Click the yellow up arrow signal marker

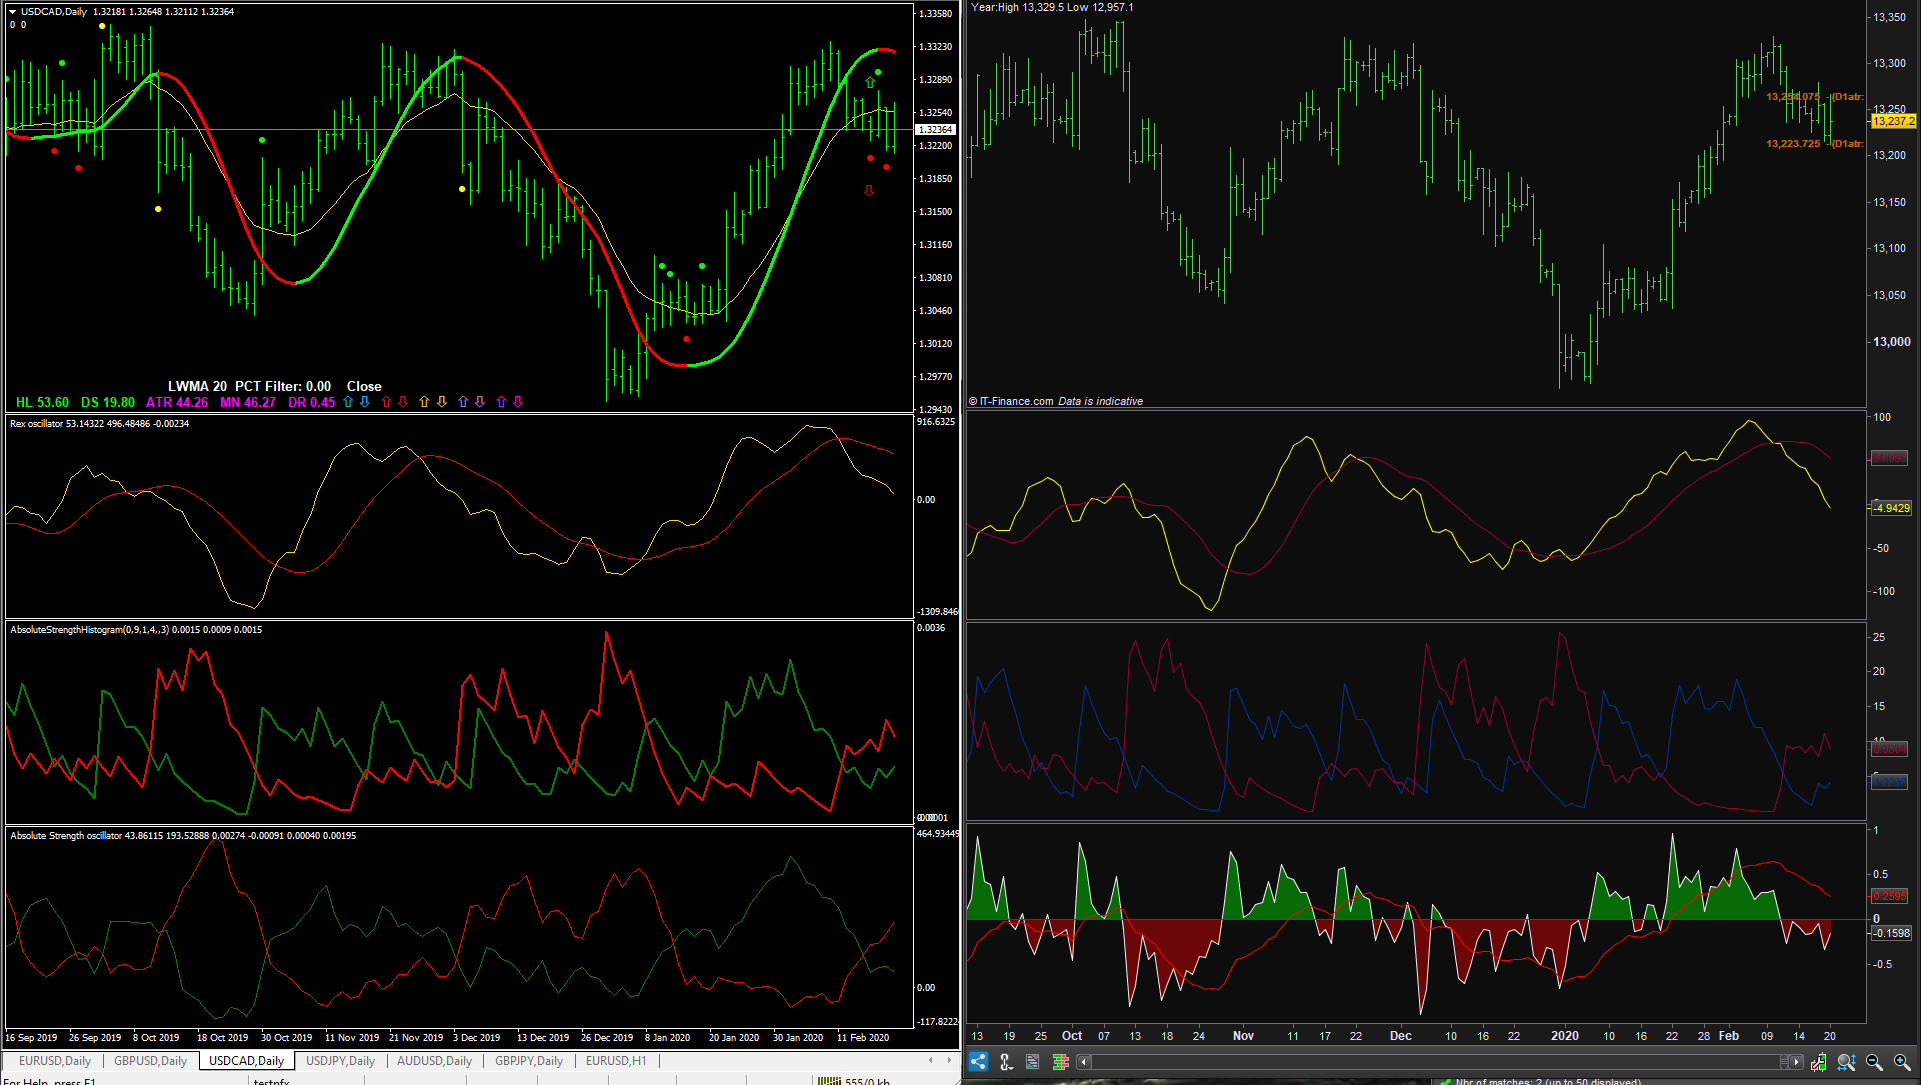pos(424,402)
